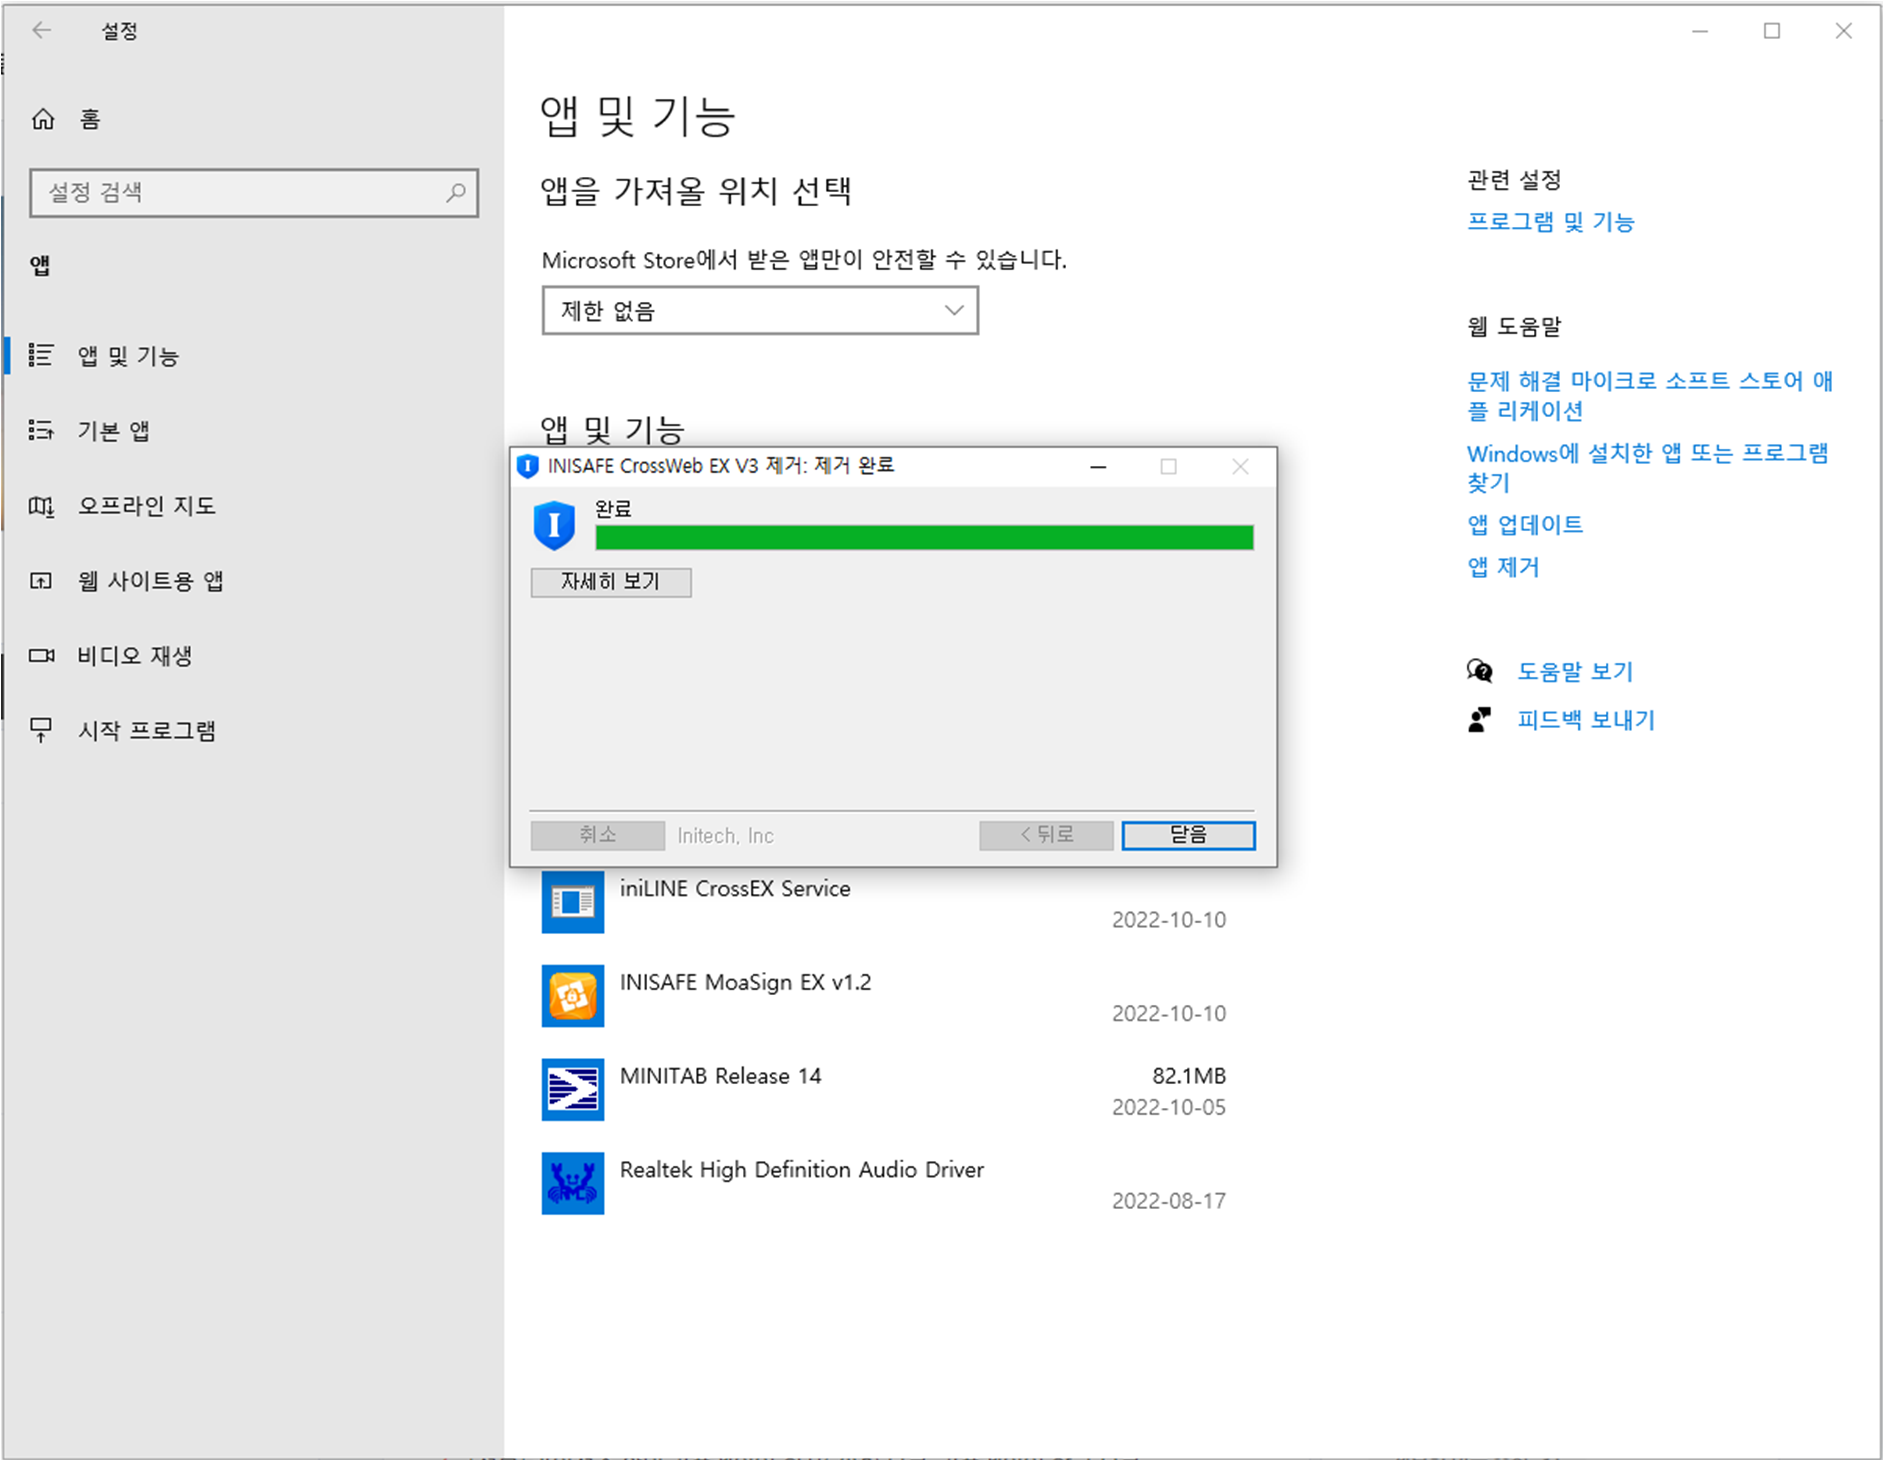Open 비디오 재생 in the sidebar
The width and height of the screenshot is (1884, 1461).
pyautogui.click(x=254, y=656)
